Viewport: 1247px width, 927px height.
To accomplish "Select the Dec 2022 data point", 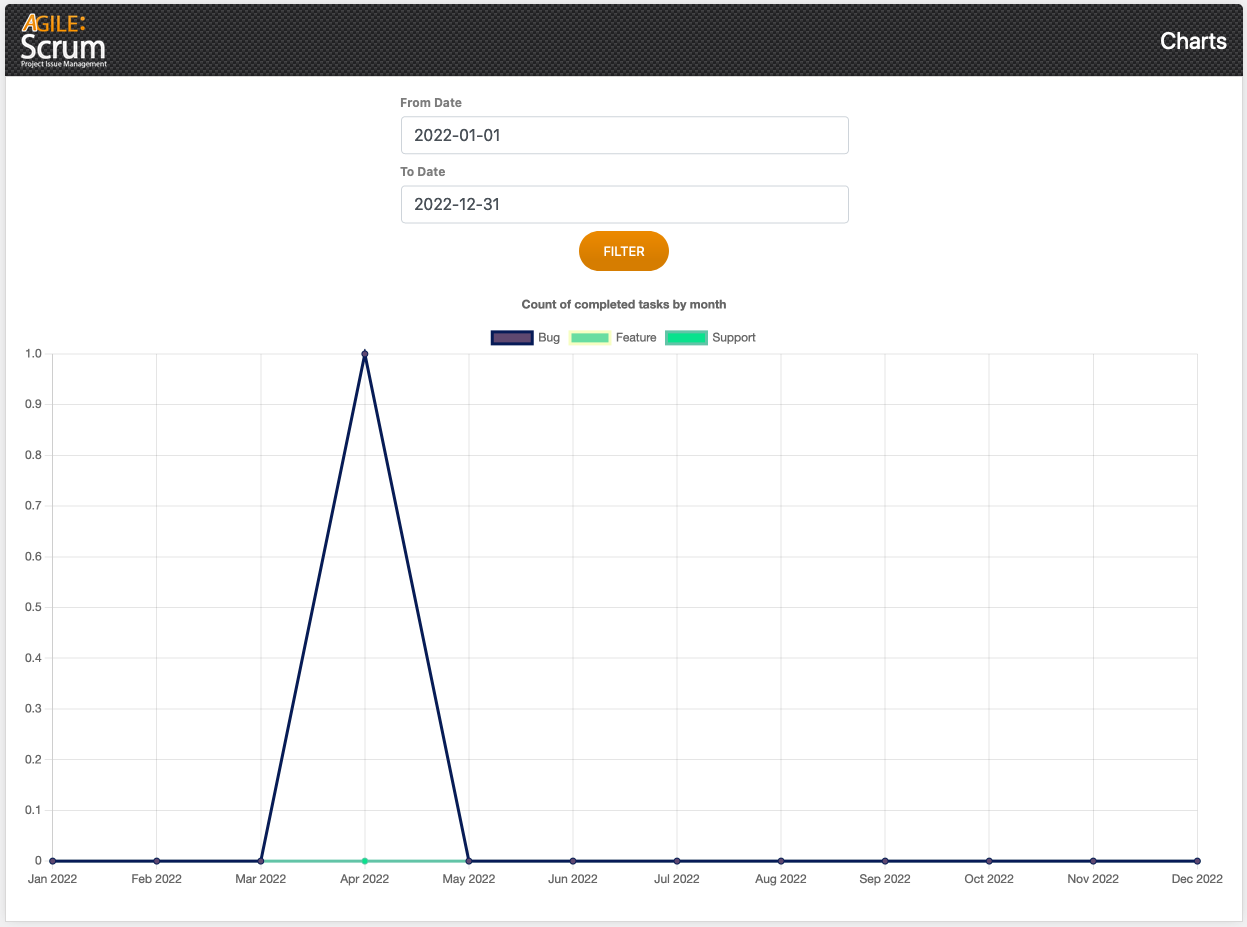I will point(1197,861).
